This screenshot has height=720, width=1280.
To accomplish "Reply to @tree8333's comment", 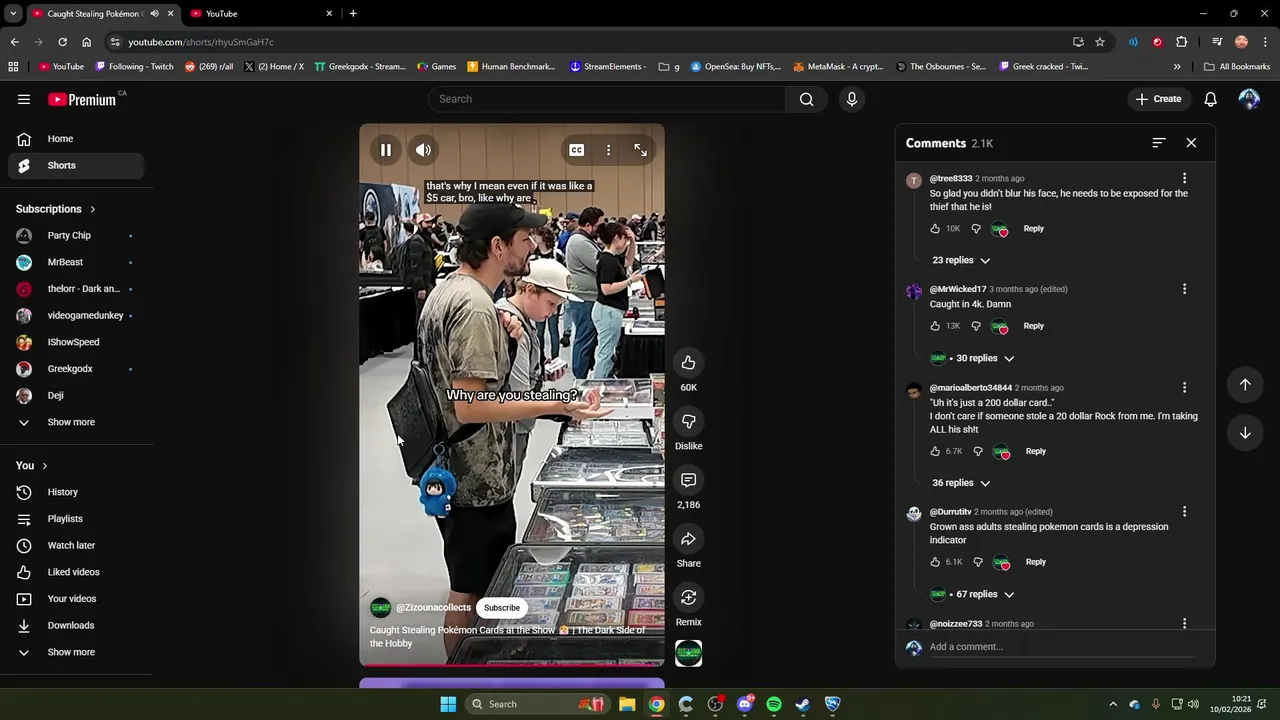I will [x=1033, y=229].
